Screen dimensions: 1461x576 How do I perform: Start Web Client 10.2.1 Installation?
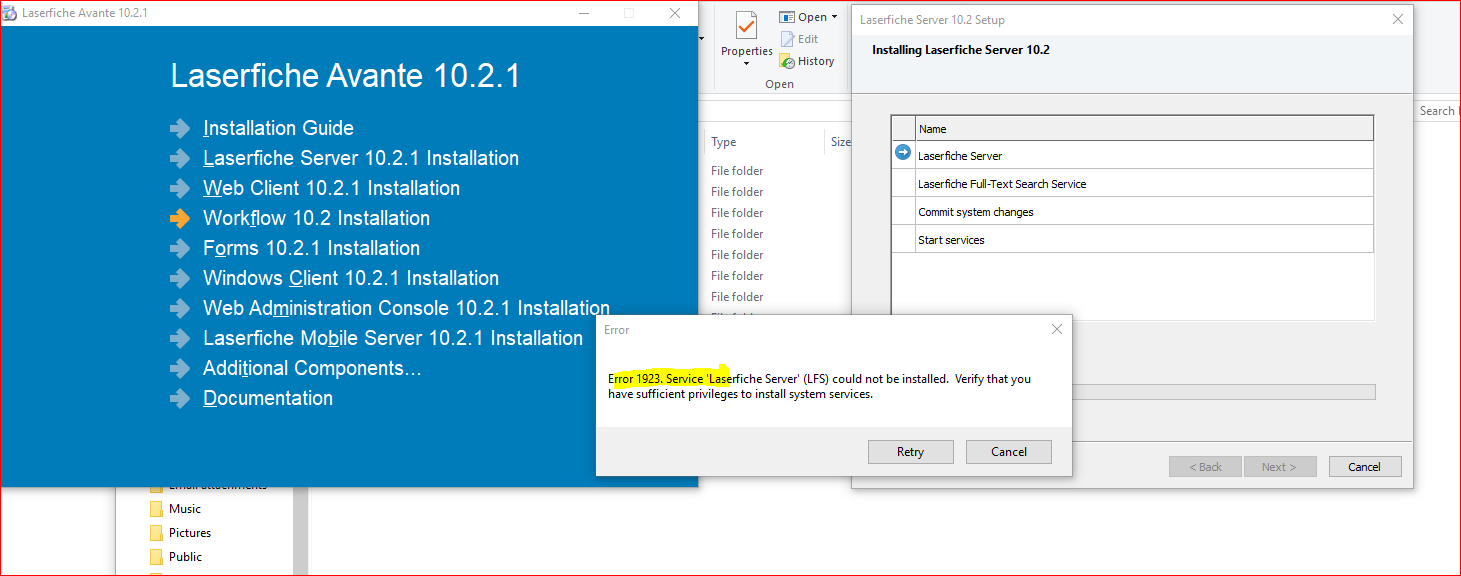coord(331,188)
